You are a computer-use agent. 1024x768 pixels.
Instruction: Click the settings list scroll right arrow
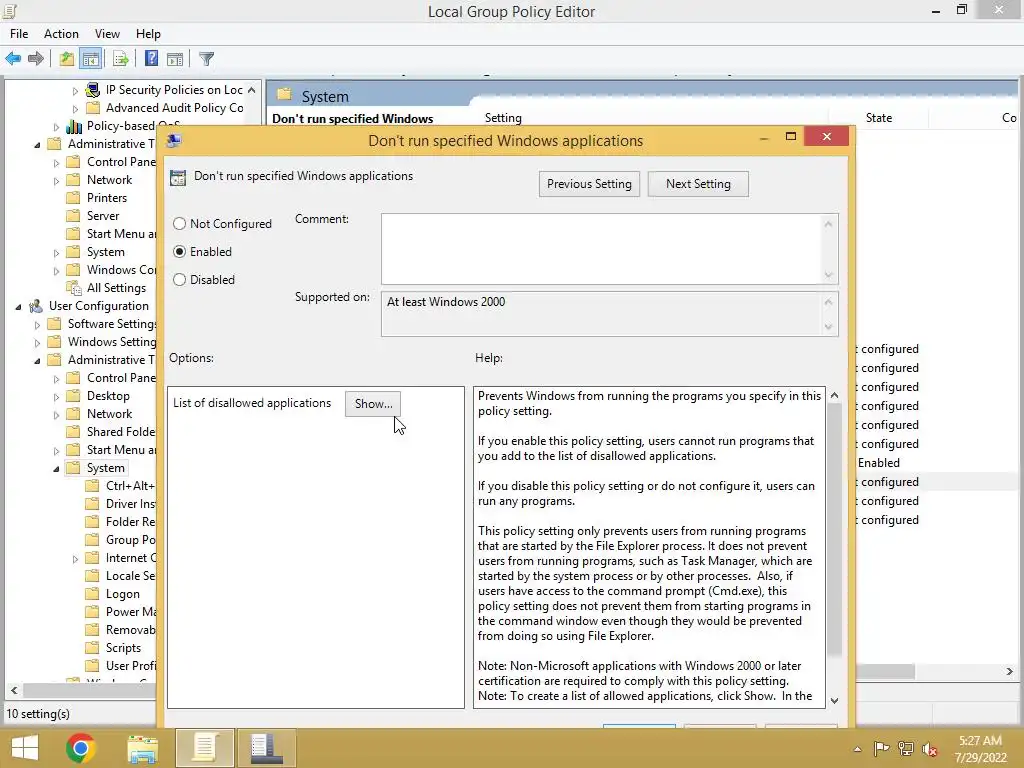point(1010,671)
